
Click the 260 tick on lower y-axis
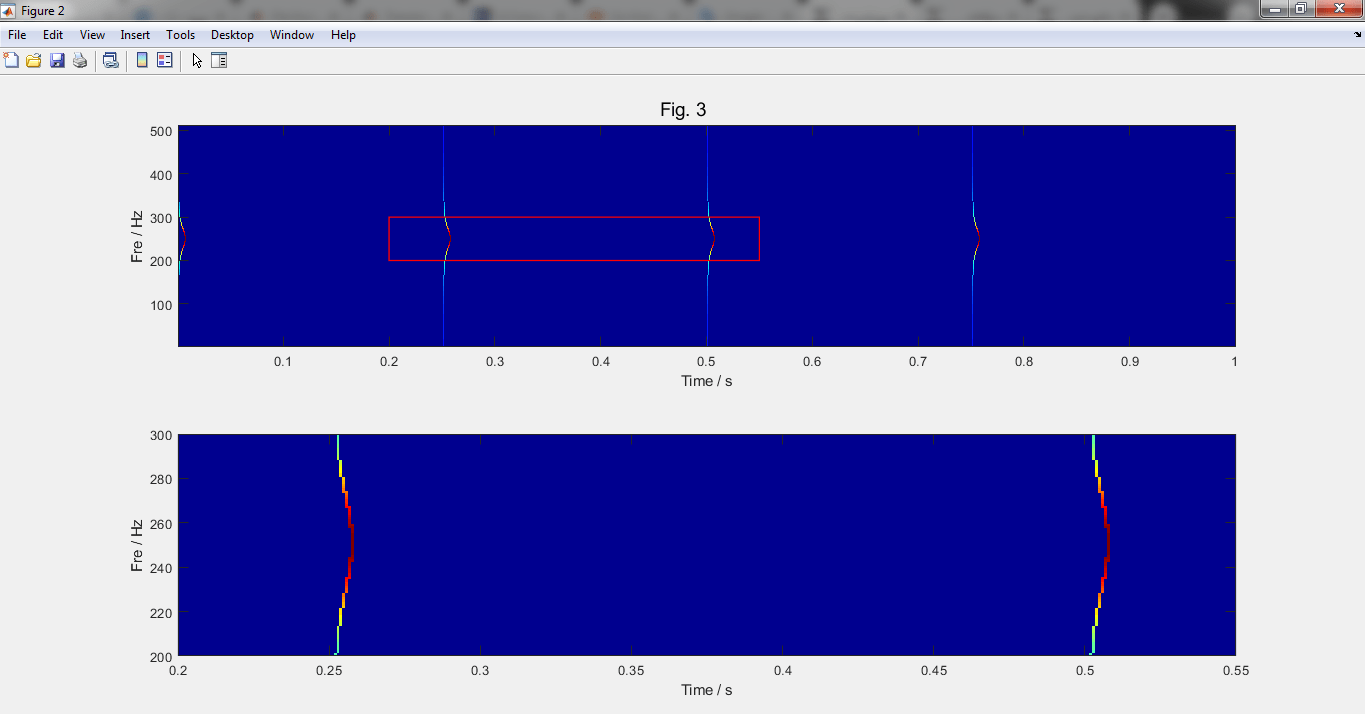pyautogui.click(x=161, y=524)
